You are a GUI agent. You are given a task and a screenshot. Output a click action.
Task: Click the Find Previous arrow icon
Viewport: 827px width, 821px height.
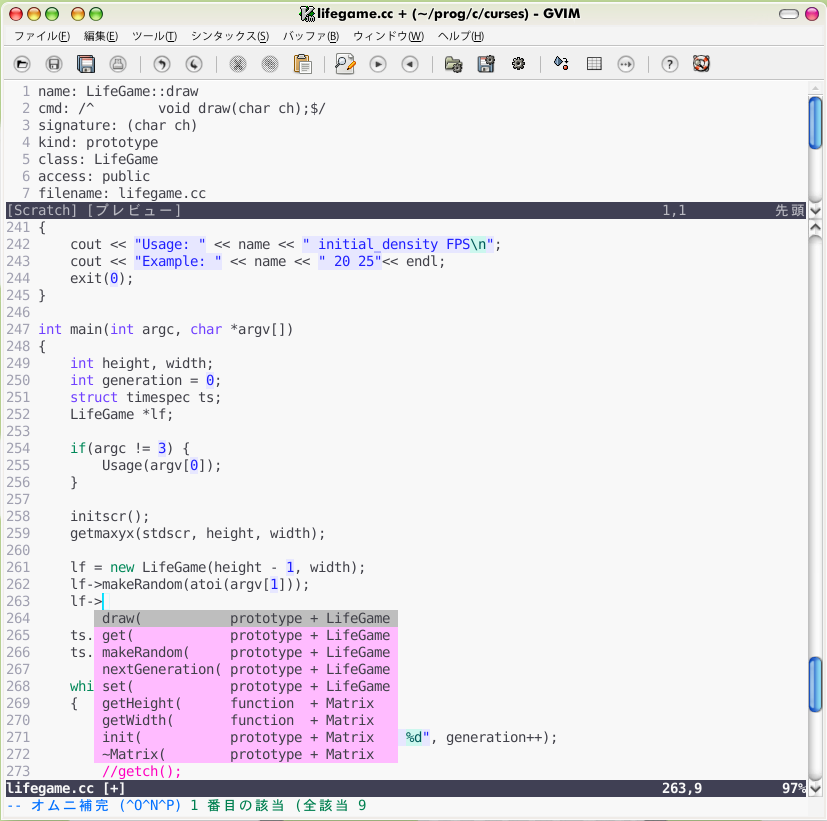click(410, 64)
